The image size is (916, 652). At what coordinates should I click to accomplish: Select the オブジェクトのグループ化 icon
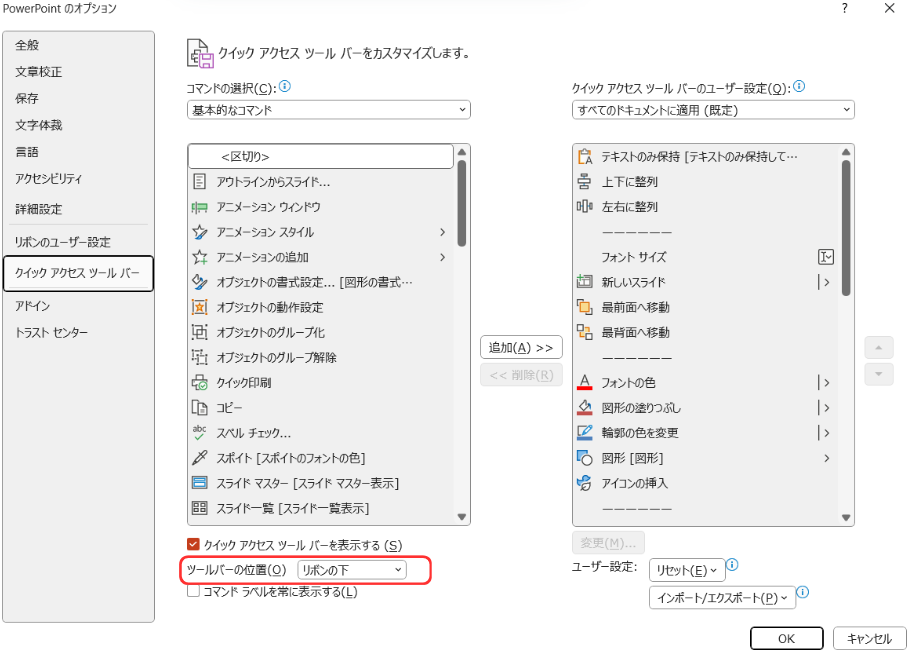199,333
